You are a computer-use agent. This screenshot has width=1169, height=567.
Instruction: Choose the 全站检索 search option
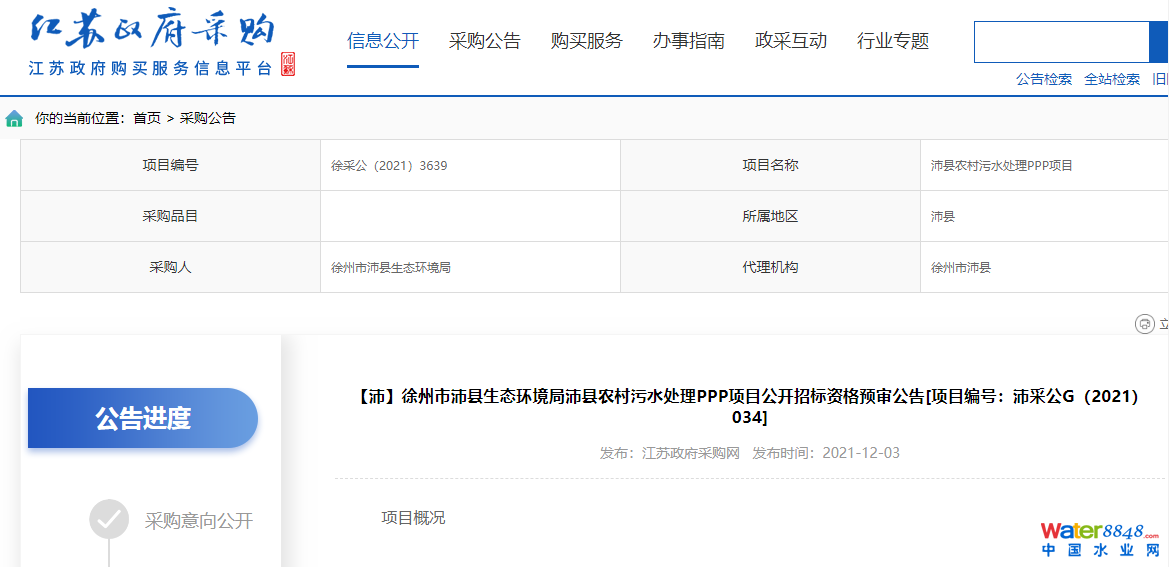click(1112, 79)
